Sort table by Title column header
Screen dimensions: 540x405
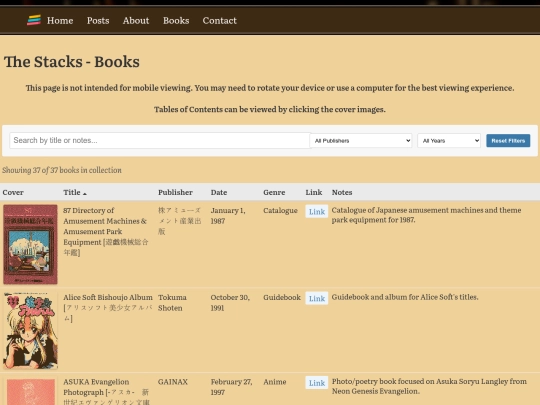pos(75,193)
